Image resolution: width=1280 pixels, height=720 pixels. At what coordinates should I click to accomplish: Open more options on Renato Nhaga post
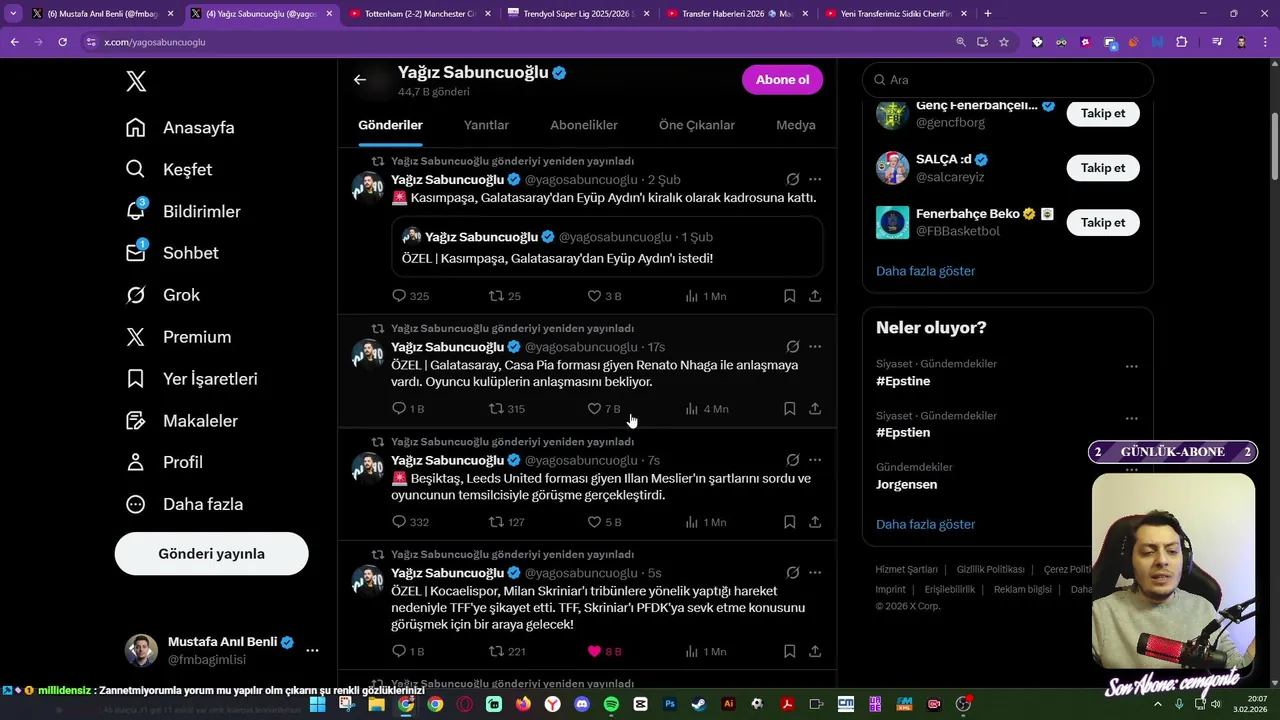(x=815, y=347)
